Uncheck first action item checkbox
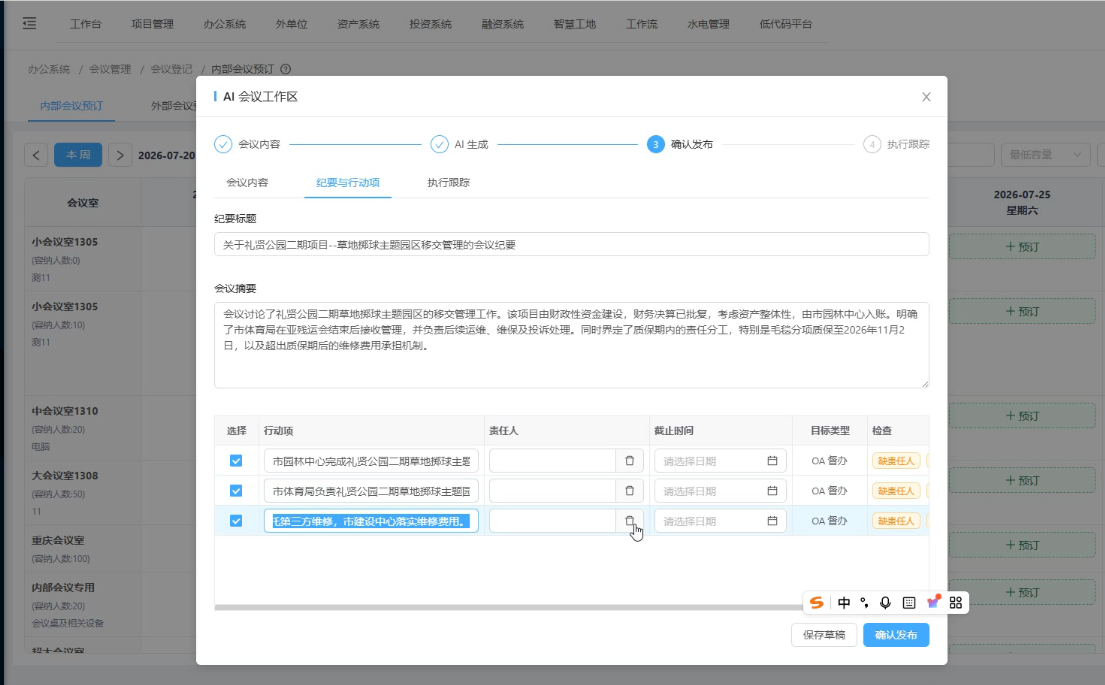The width and height of the screenshot is (1105, 685). pos(236,461)
